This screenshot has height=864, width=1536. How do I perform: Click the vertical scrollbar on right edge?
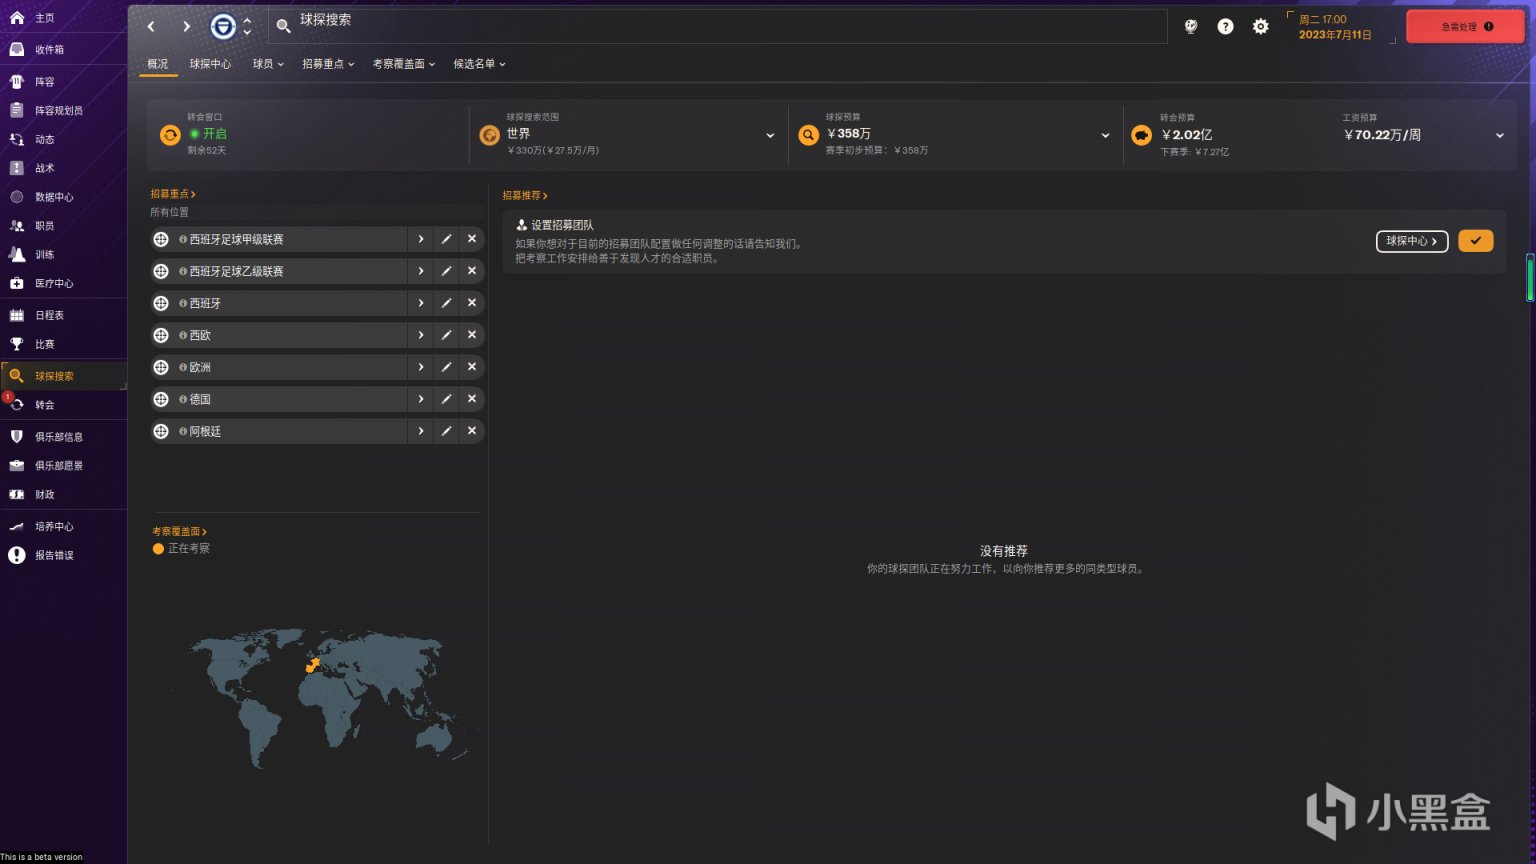click(x=1529, y=278)
